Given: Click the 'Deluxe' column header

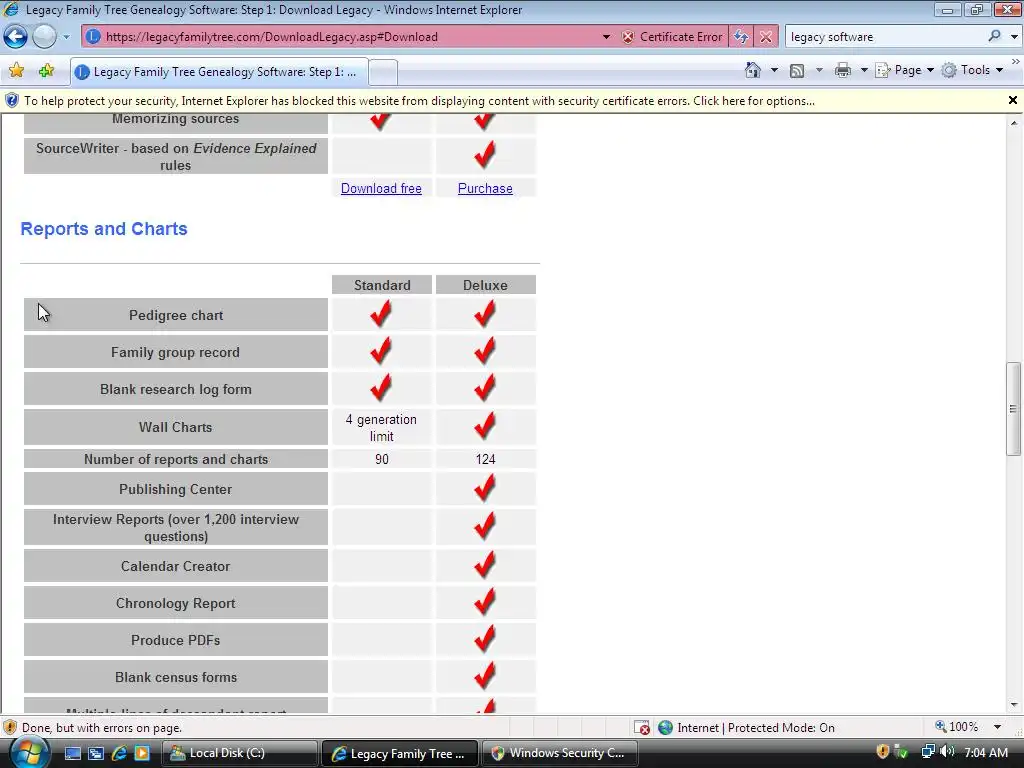Looking at the screenshot, I should [485, 285].
